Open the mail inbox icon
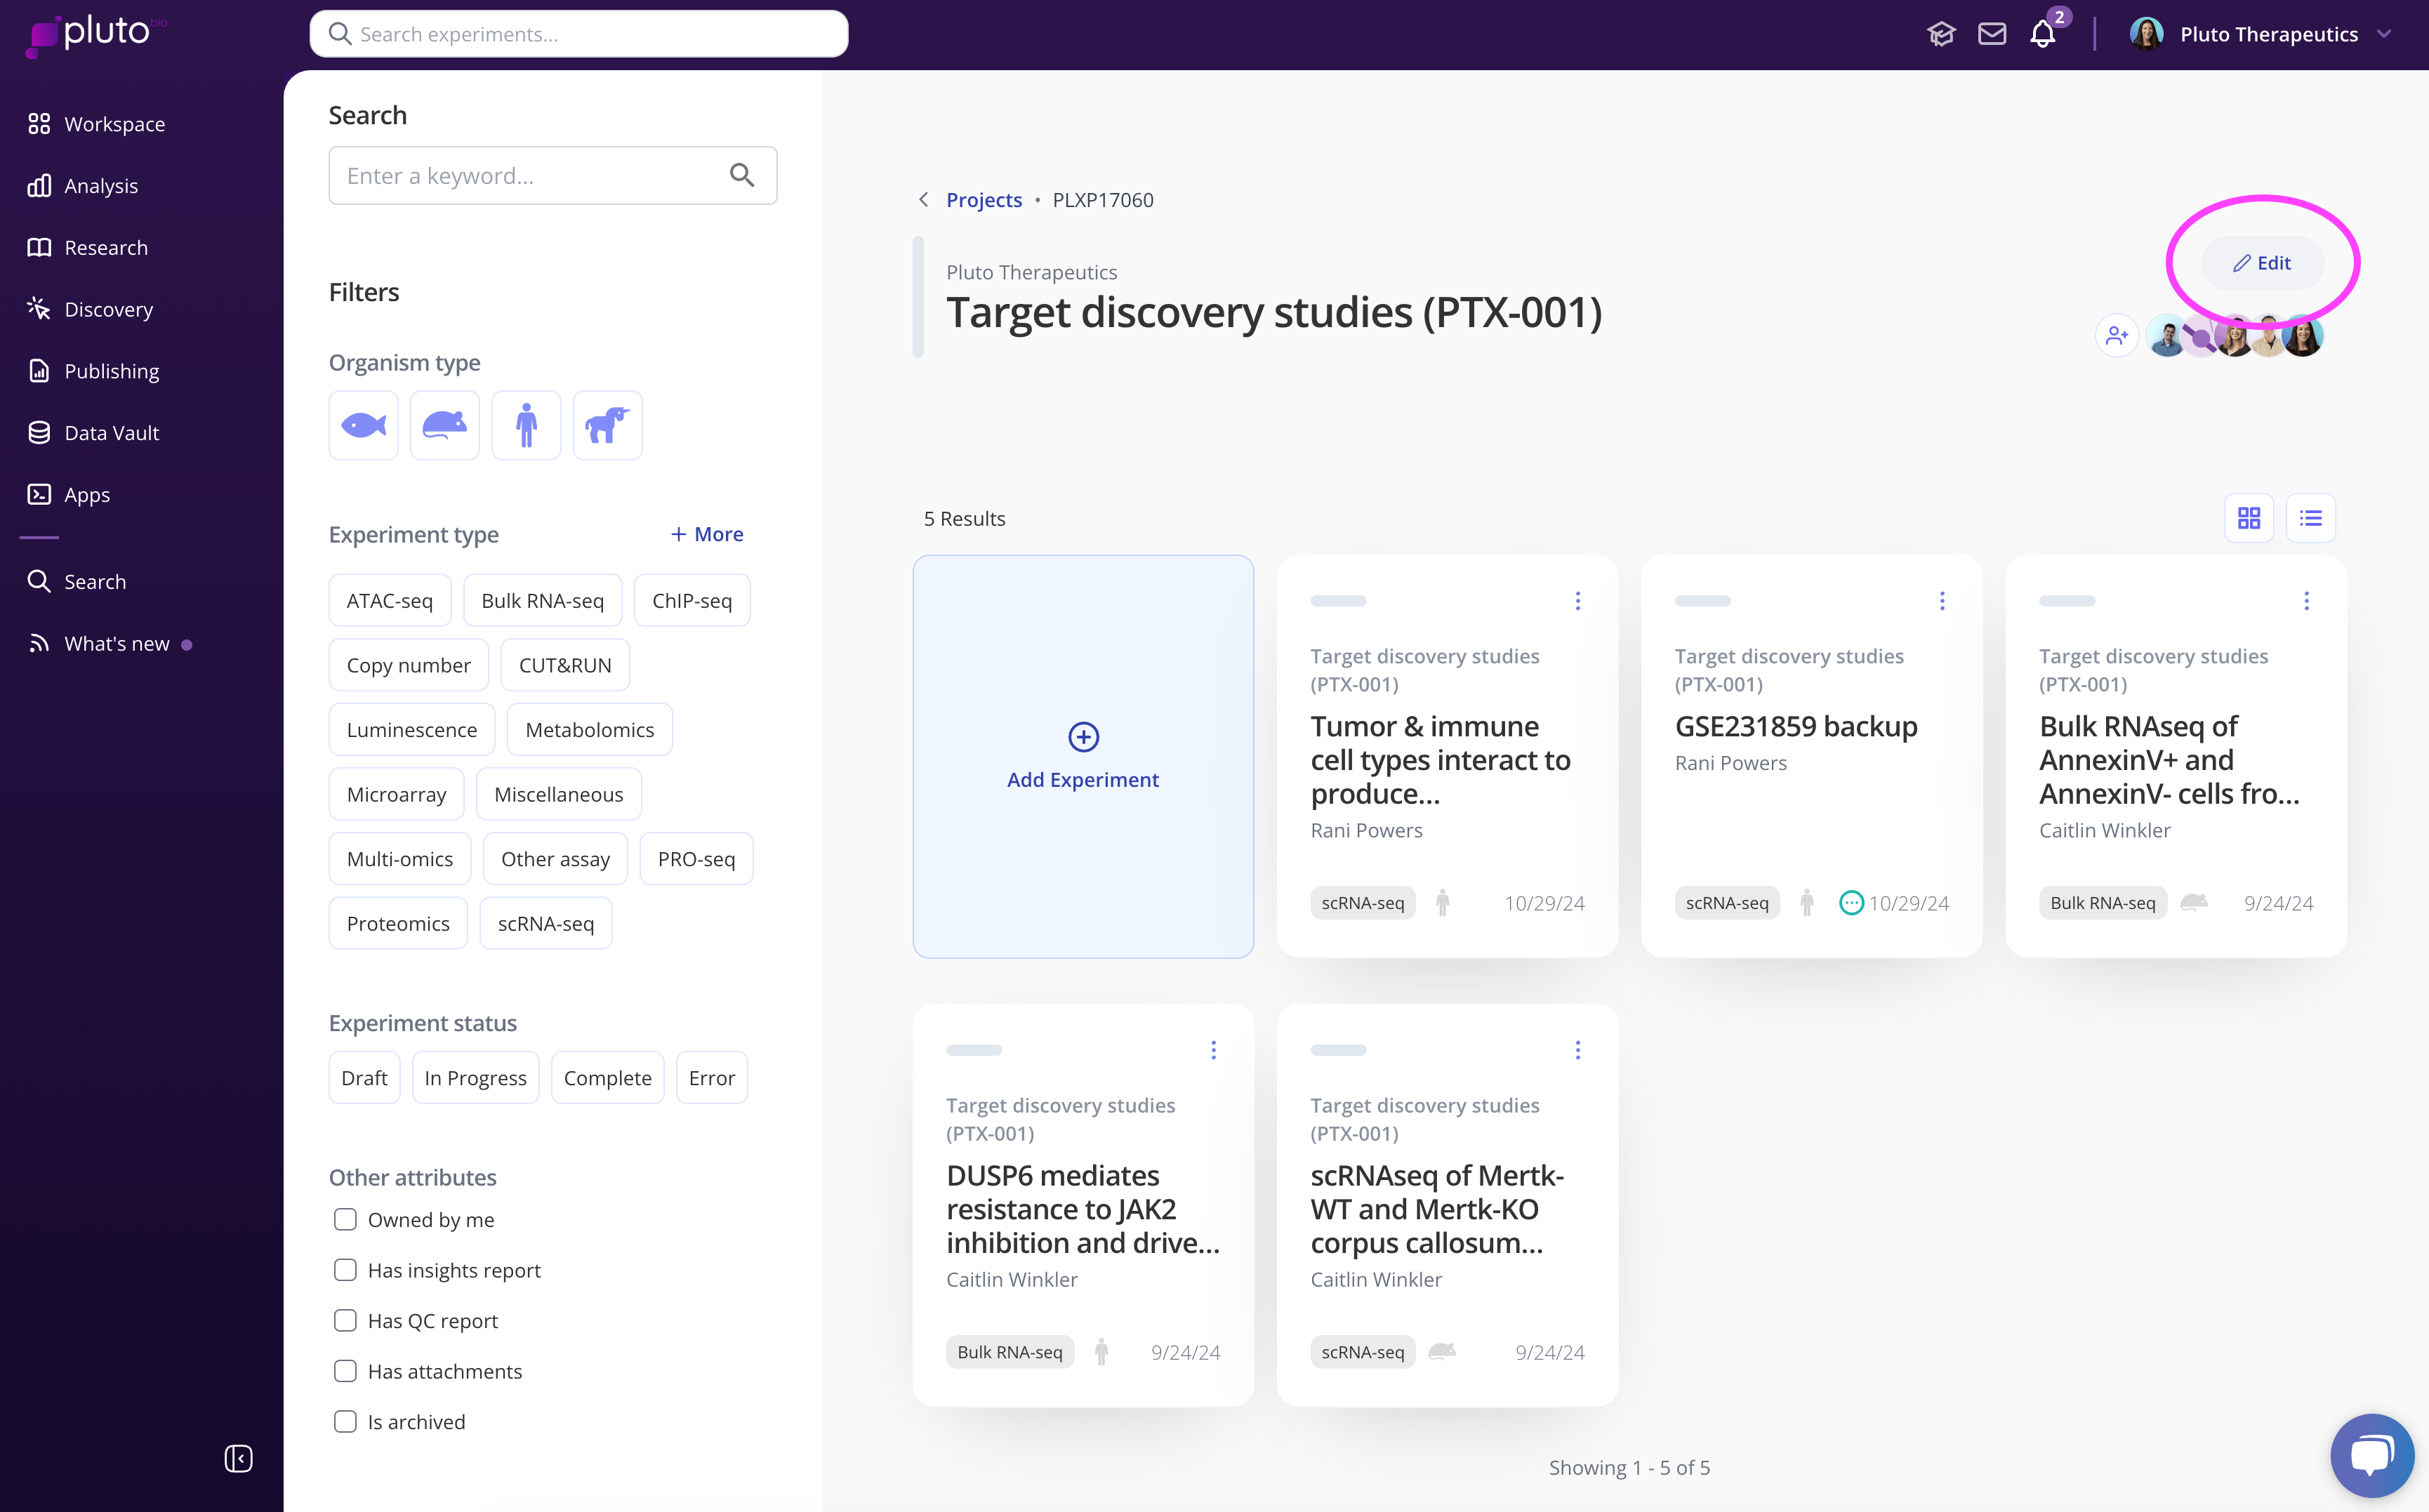The image size is (2429, 1512). click(x=1991, y=35)
